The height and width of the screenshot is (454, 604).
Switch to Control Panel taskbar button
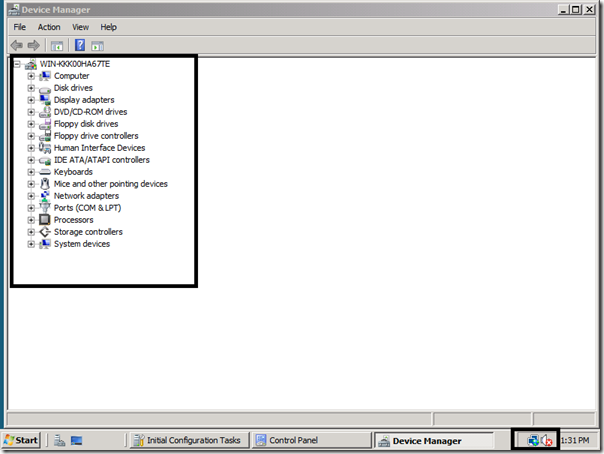tap(311, 440)
